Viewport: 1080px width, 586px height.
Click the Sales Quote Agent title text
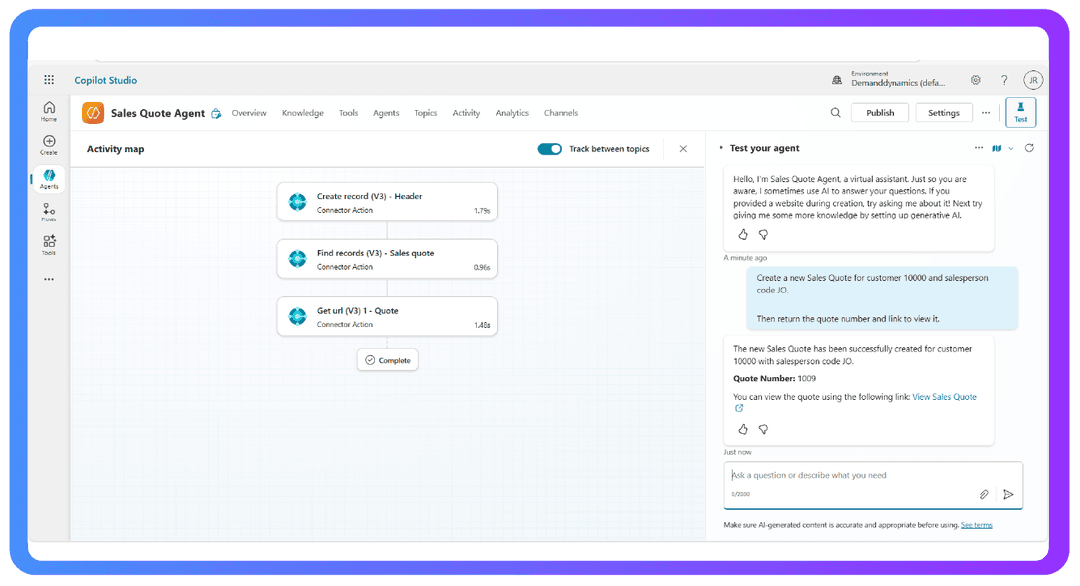point(158,114)
